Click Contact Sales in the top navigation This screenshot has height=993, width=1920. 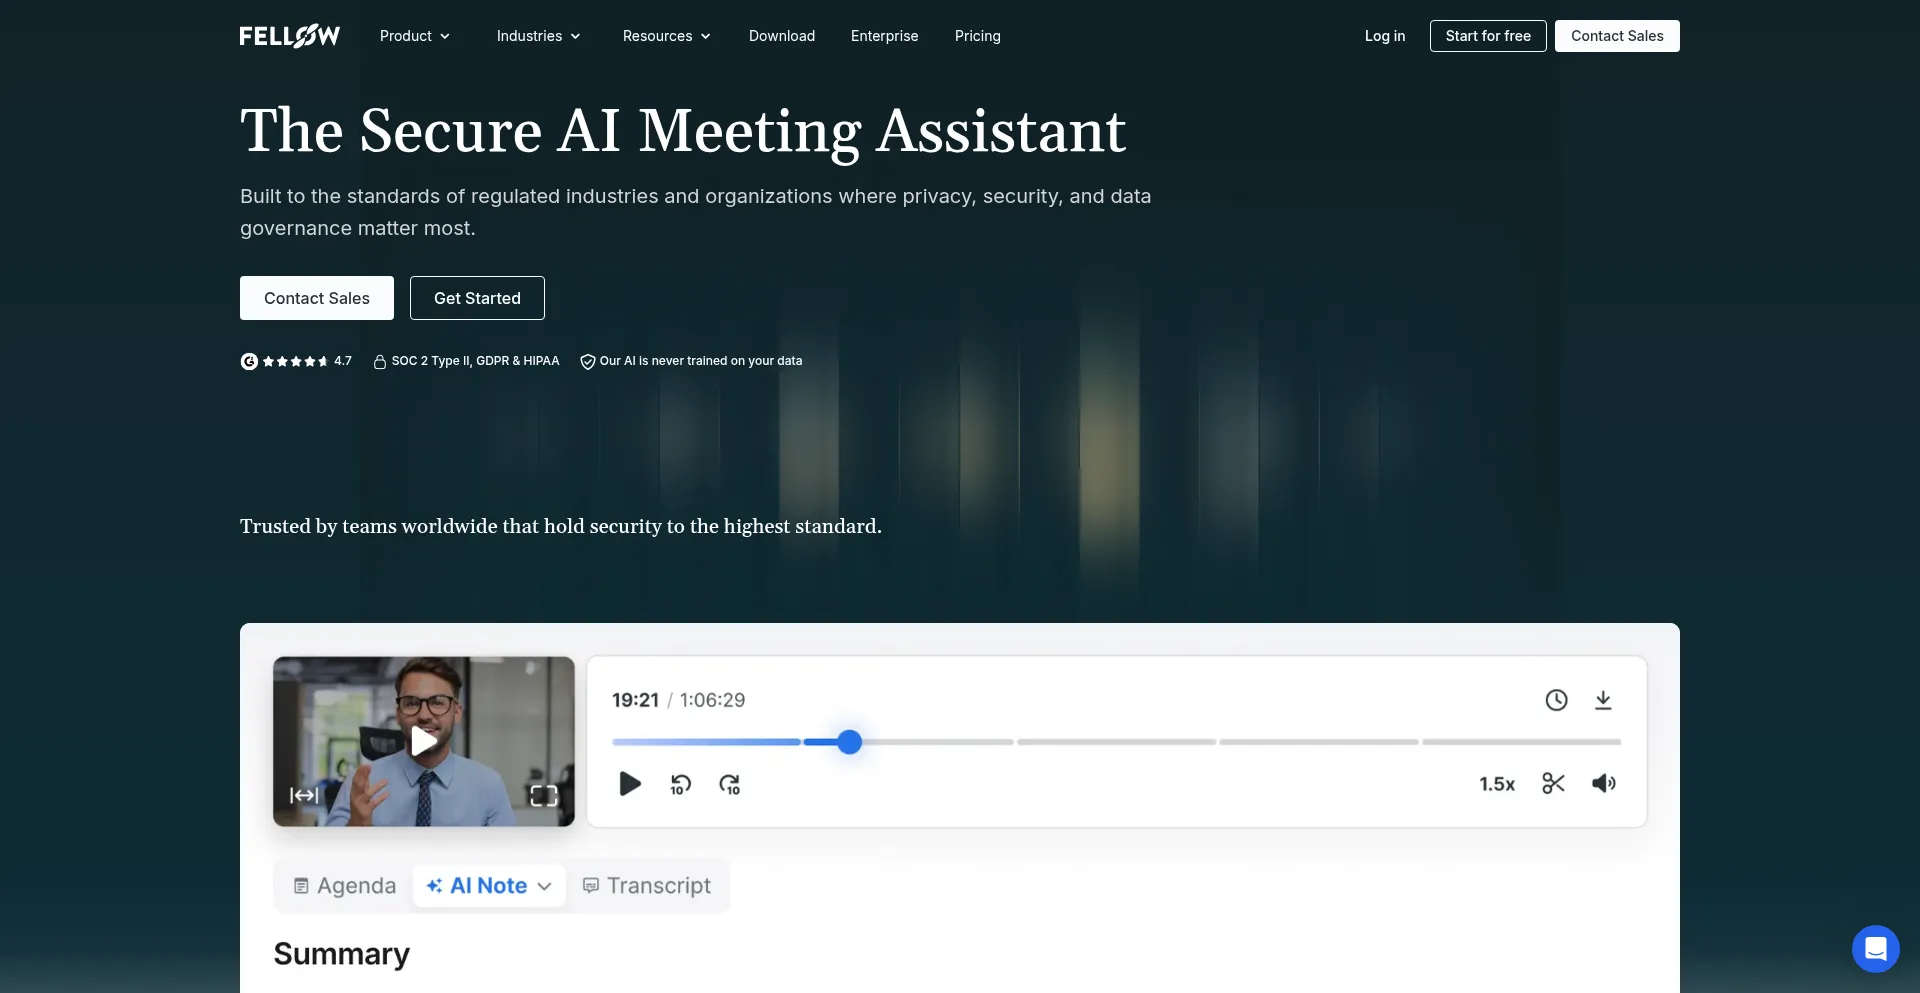point(1617,36)
